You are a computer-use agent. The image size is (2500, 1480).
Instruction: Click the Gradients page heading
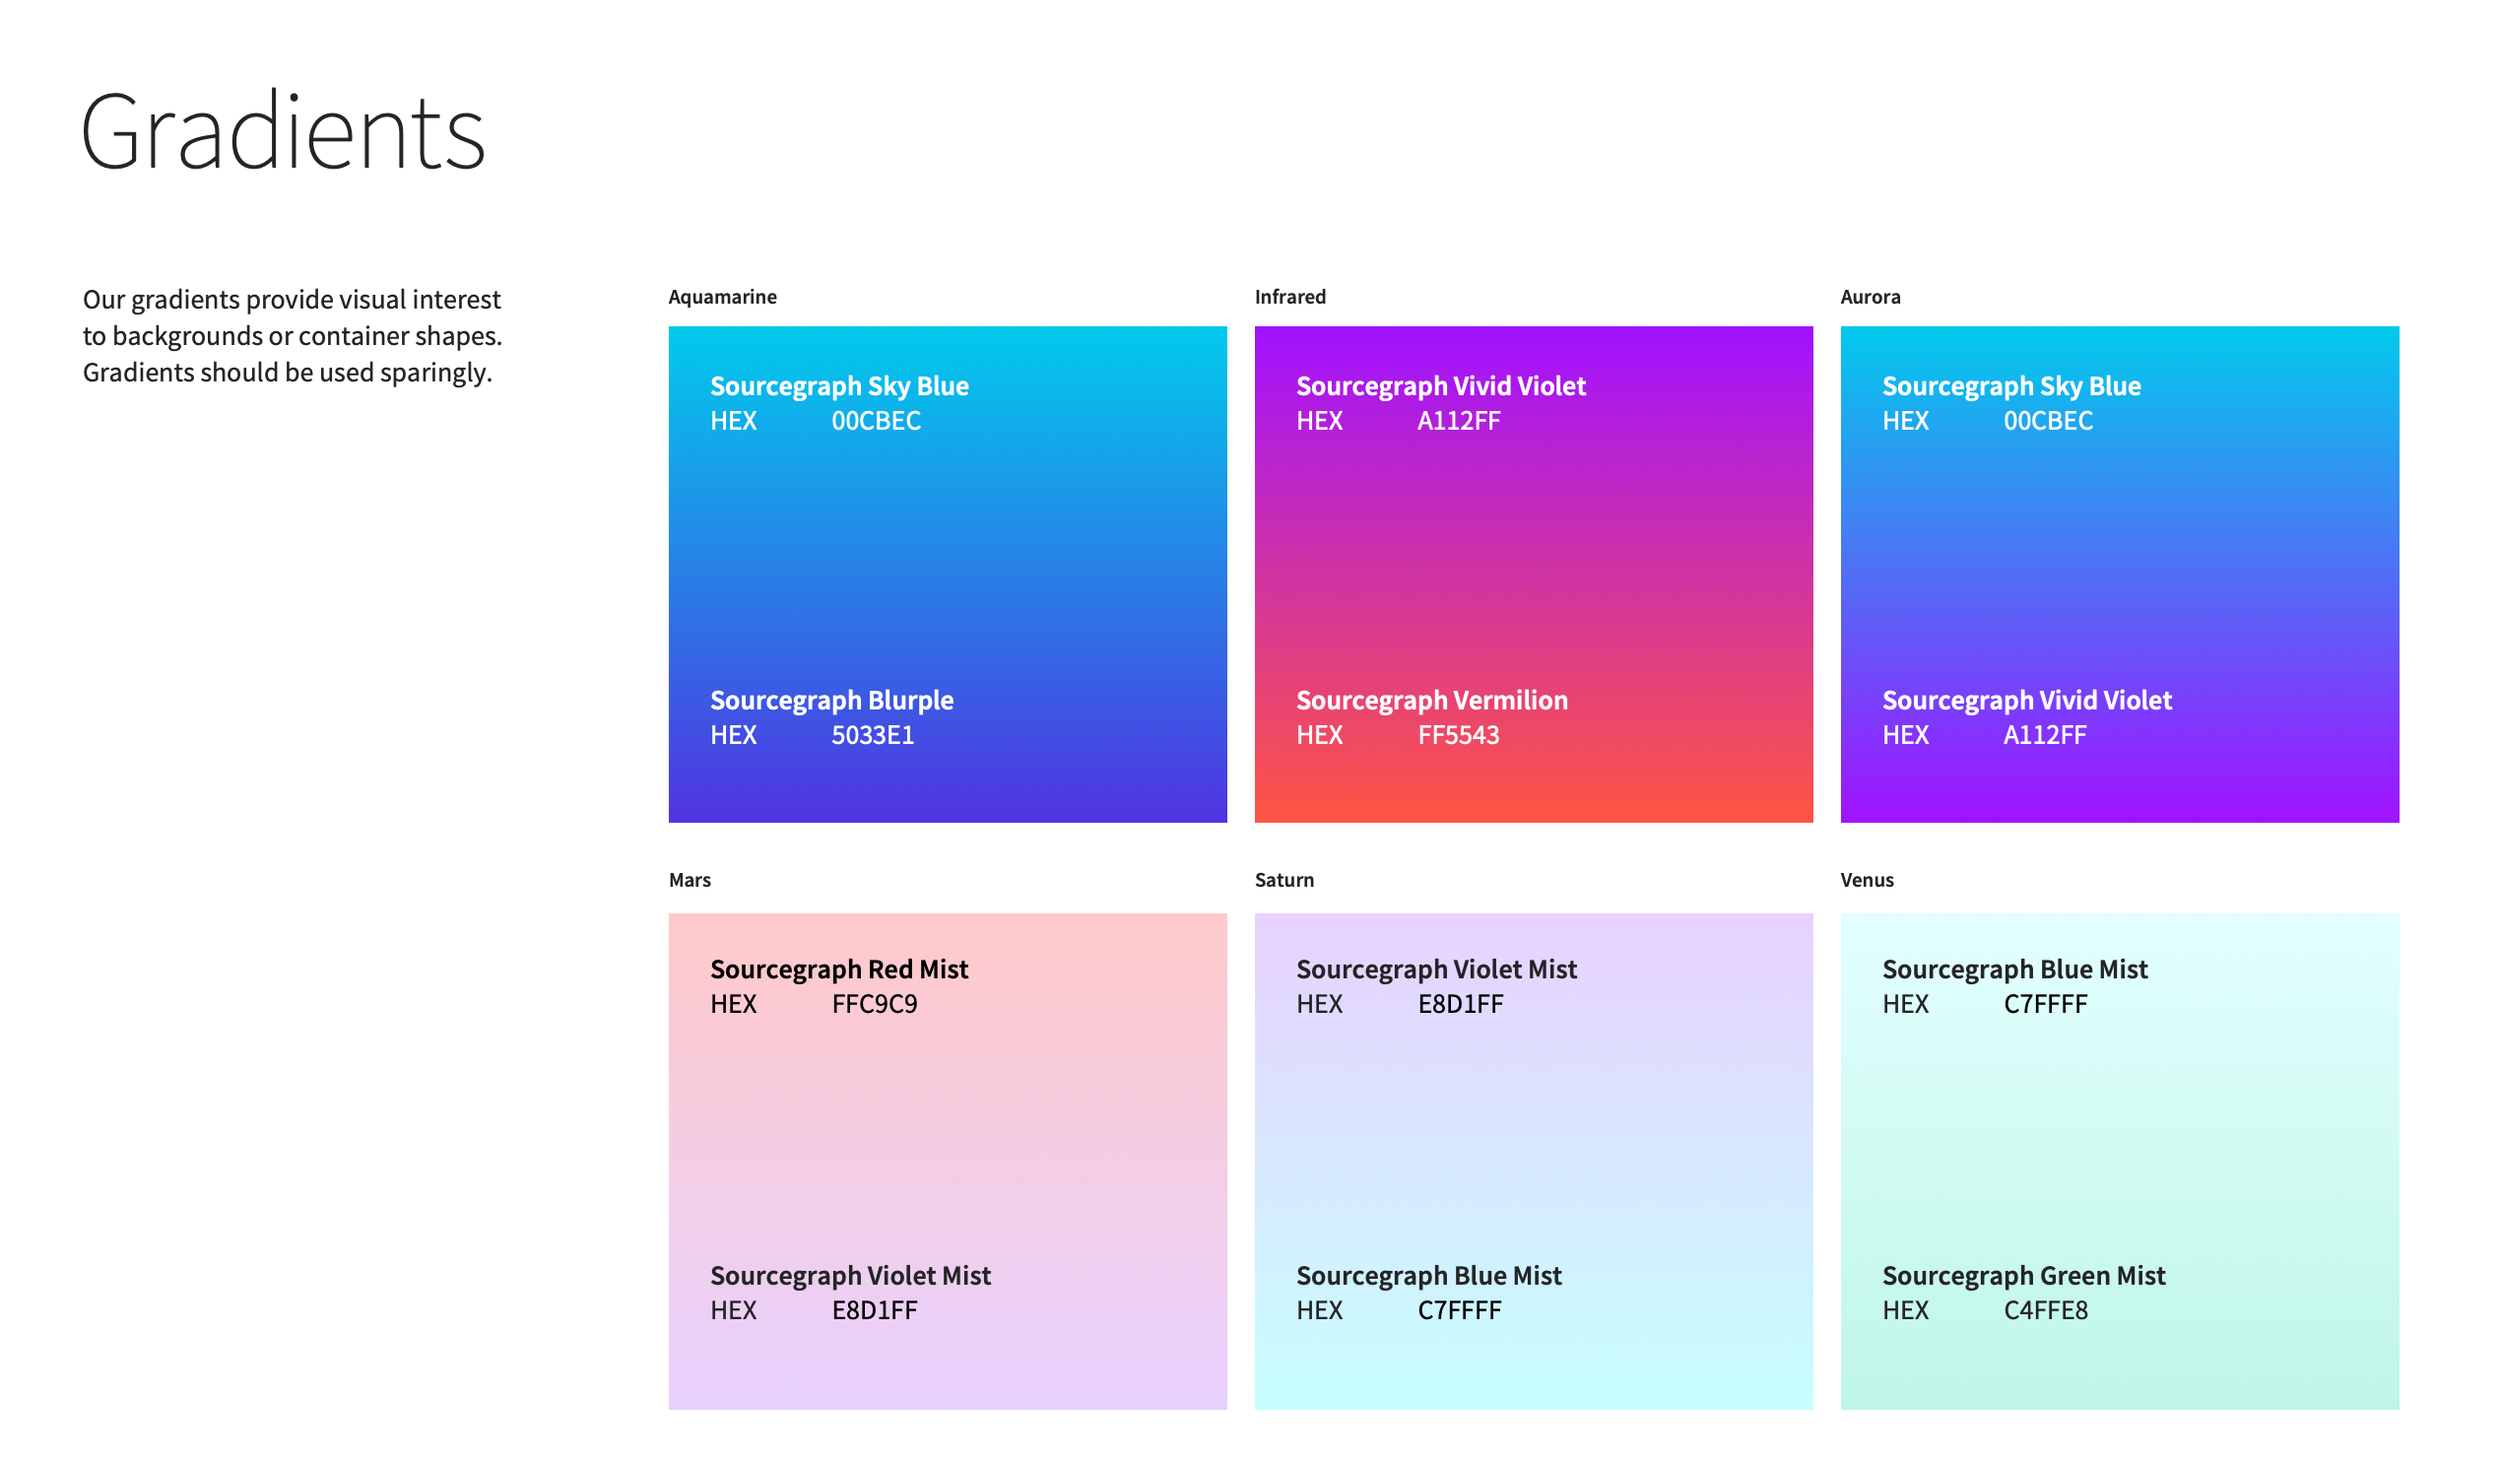283,132
